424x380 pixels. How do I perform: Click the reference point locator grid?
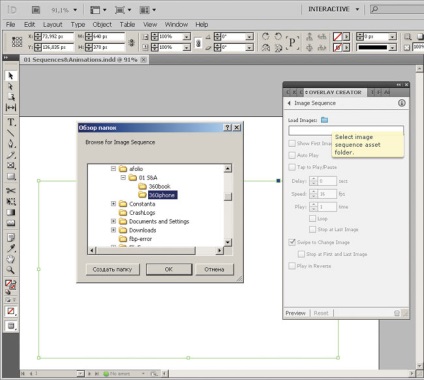tap(17, 42)
